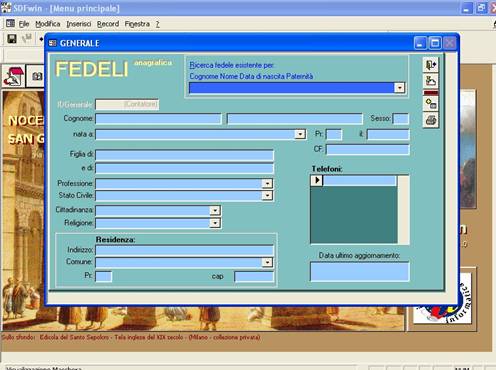Image resolution: width=496 pixels, height=370 pixels.
Task: Expand the Professione dropdown arrow
Action: pyautogui.click(x=267, y=184)
